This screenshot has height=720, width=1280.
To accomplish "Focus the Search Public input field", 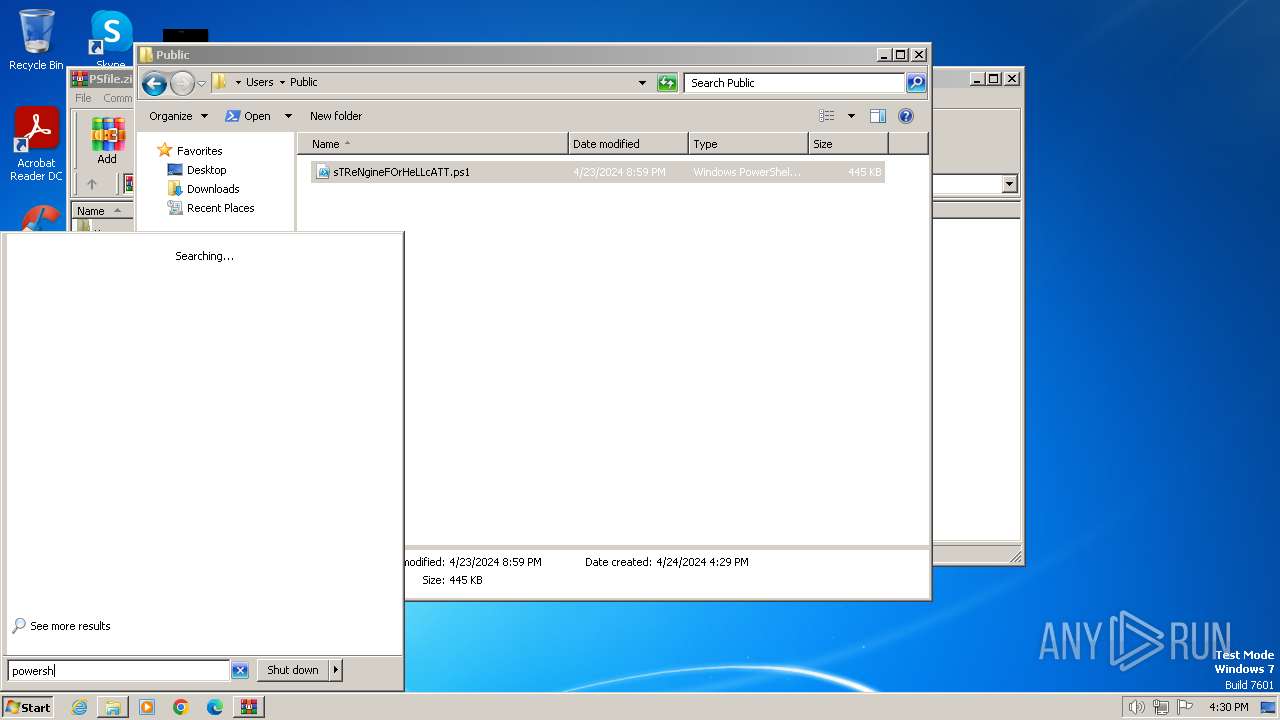I will pyautogui.click(x=795, y=83).
